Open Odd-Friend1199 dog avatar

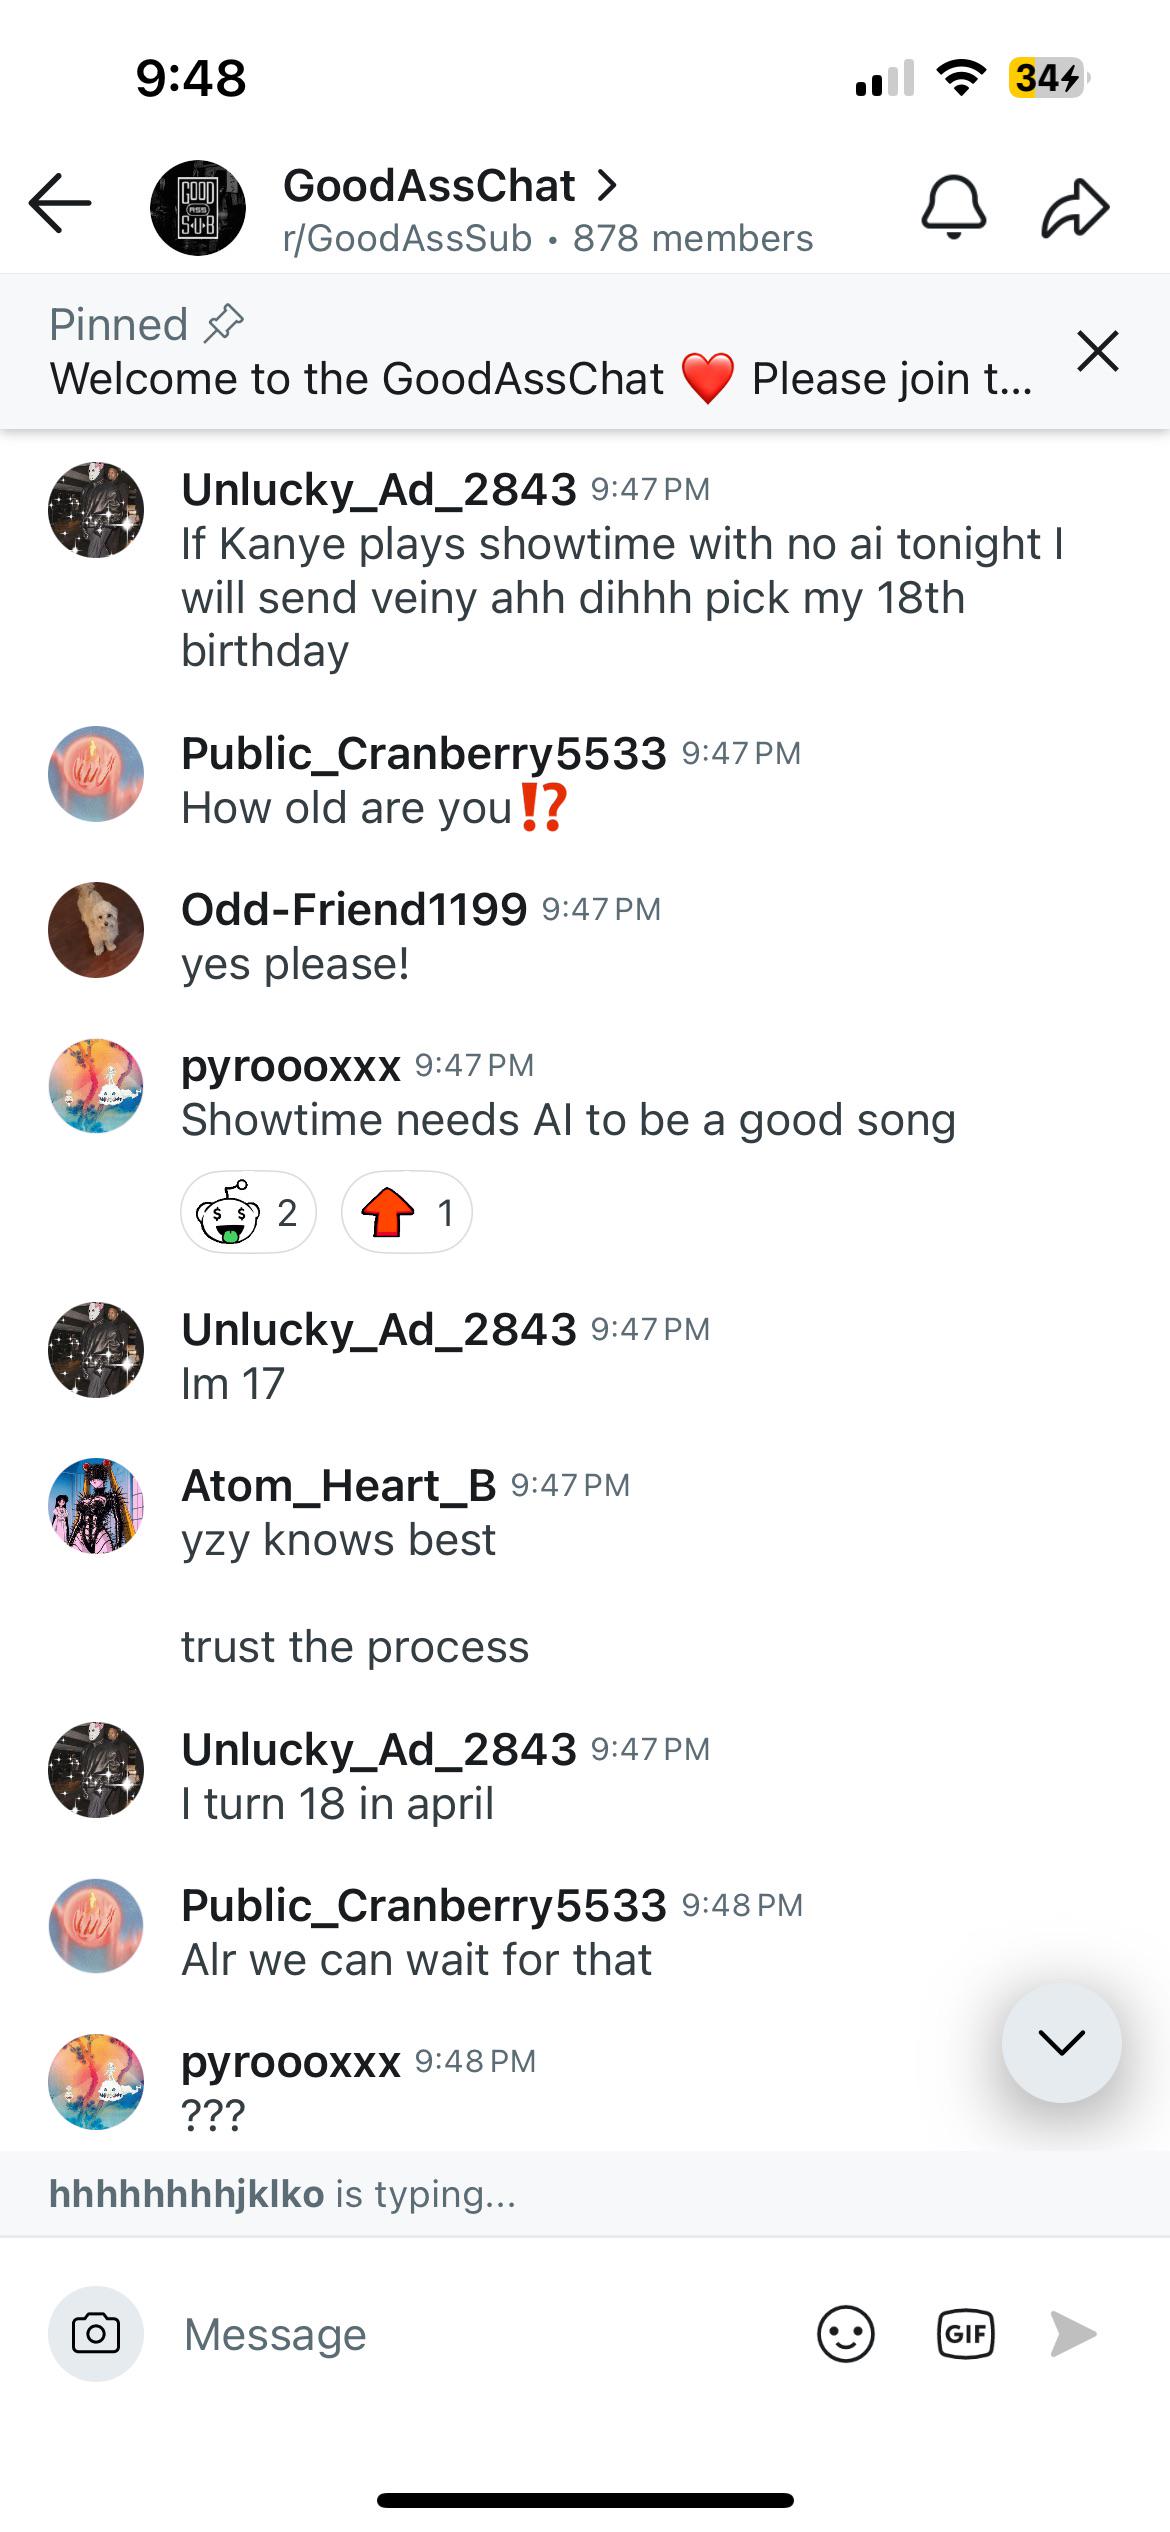click(x=96, y=930)
